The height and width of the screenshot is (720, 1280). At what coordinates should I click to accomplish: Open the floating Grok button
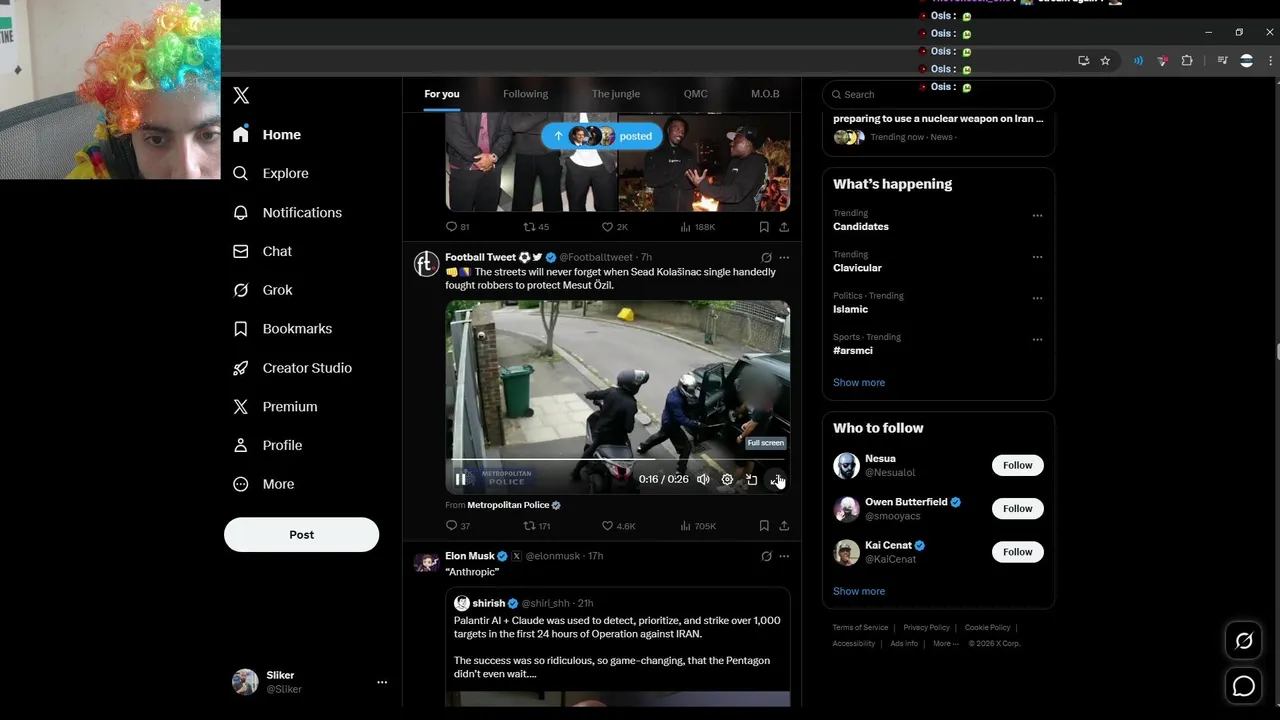(1244, 642)
